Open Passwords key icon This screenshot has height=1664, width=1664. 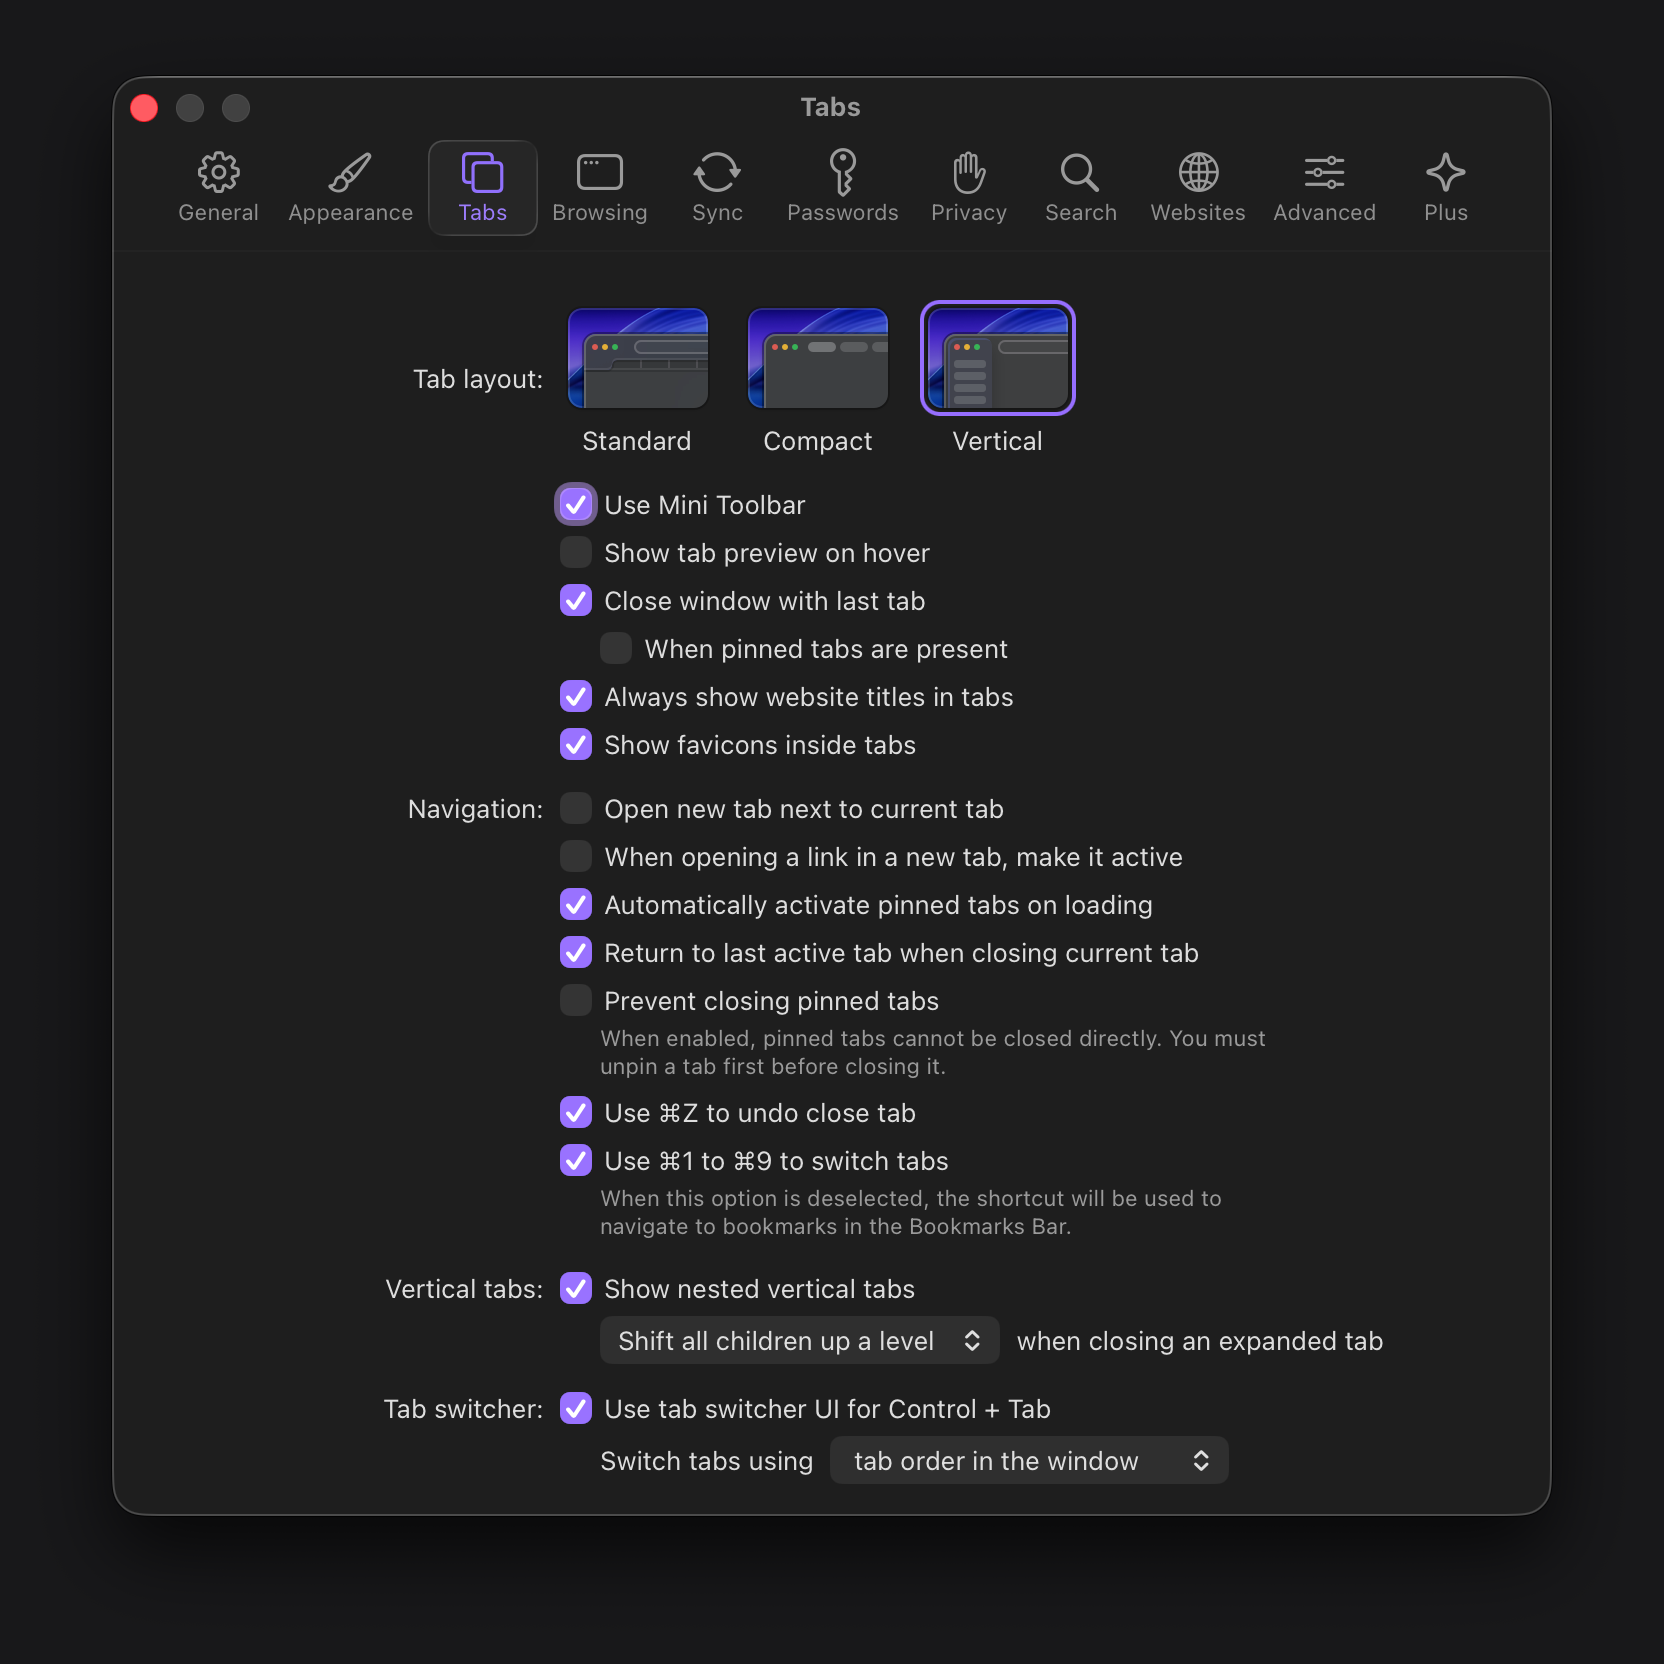pyautogui.click(x=842, y=173)
